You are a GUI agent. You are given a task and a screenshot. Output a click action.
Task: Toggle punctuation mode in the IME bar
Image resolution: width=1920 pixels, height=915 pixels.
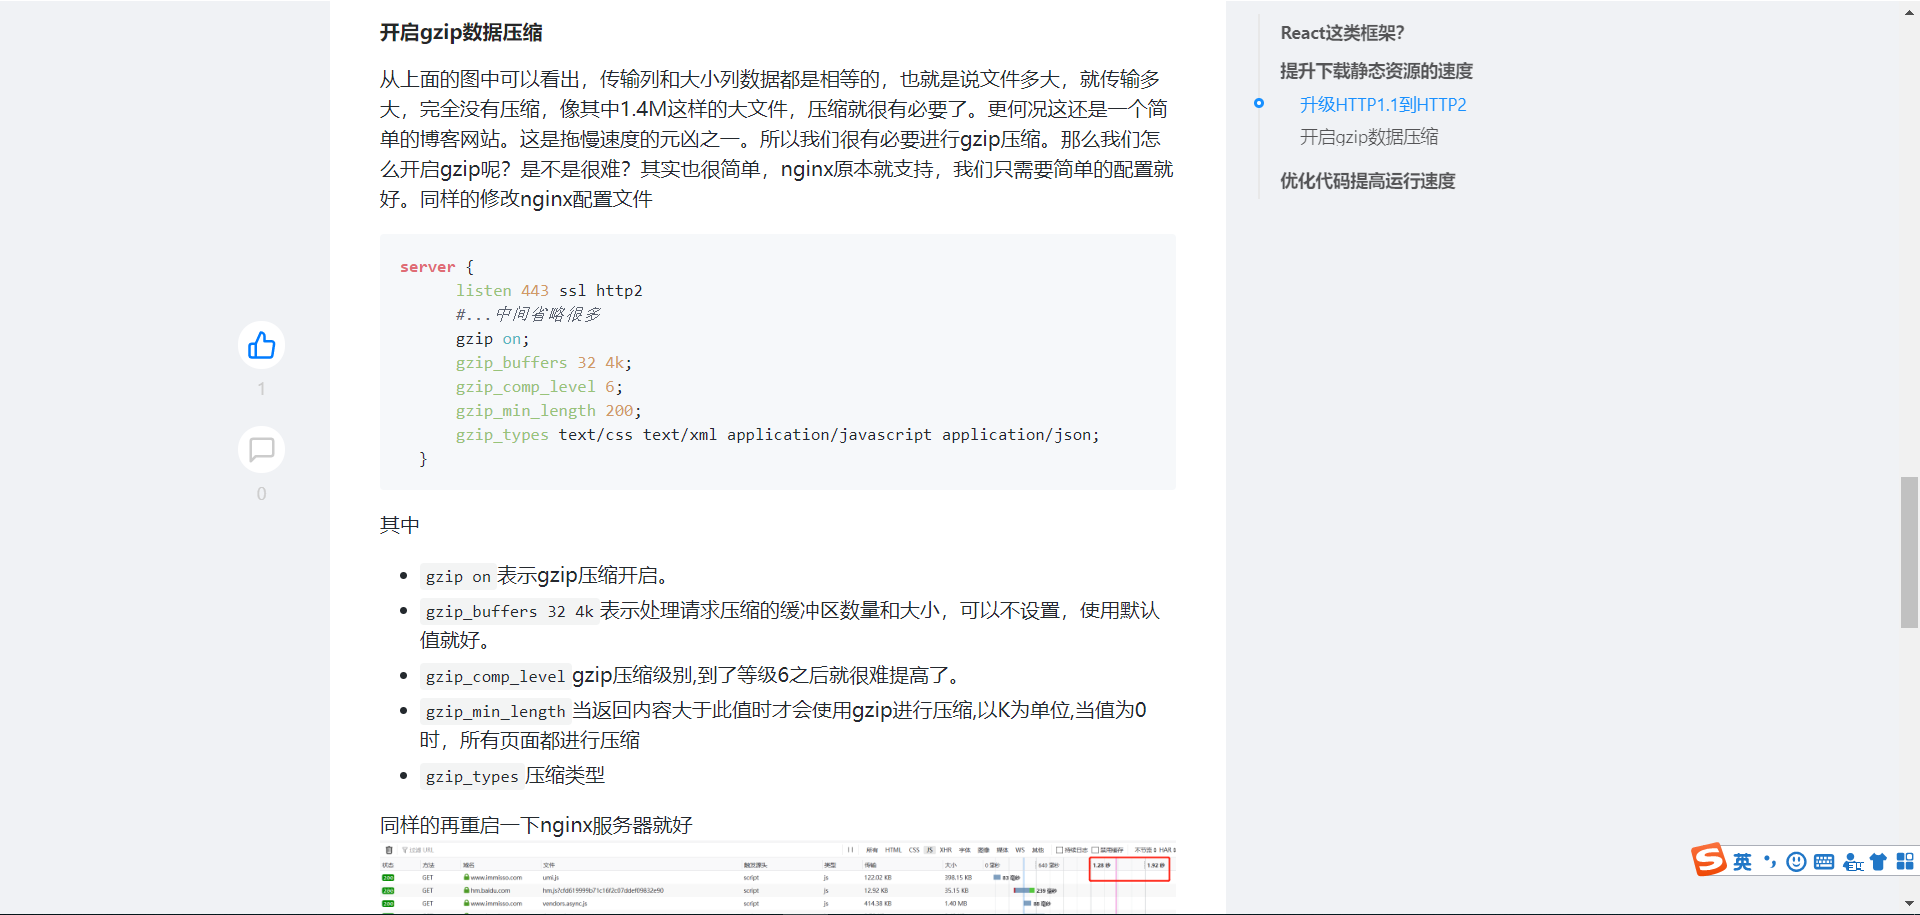pyautogui.click(x=1769, y=862)
